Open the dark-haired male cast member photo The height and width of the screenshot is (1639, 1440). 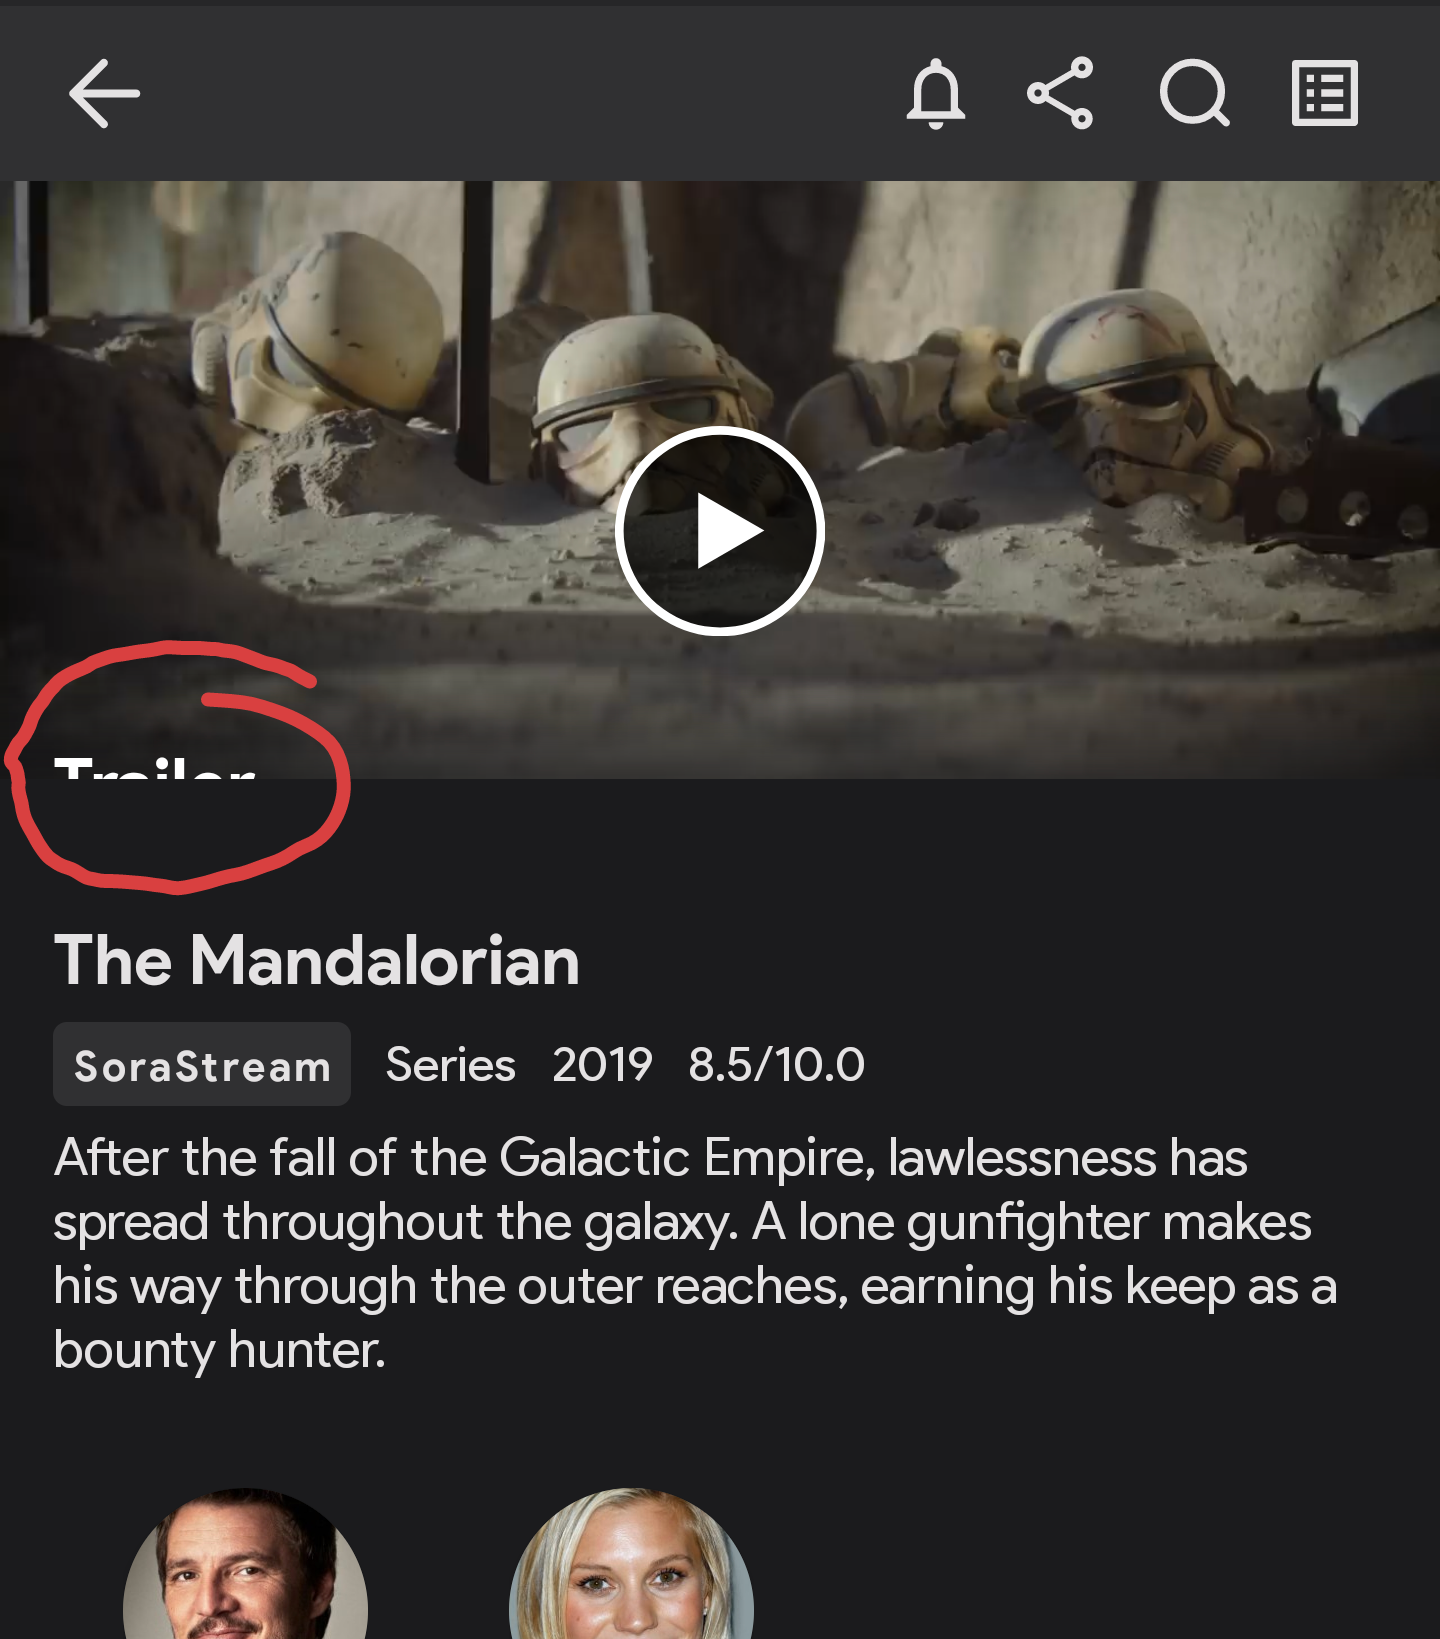246,1565
